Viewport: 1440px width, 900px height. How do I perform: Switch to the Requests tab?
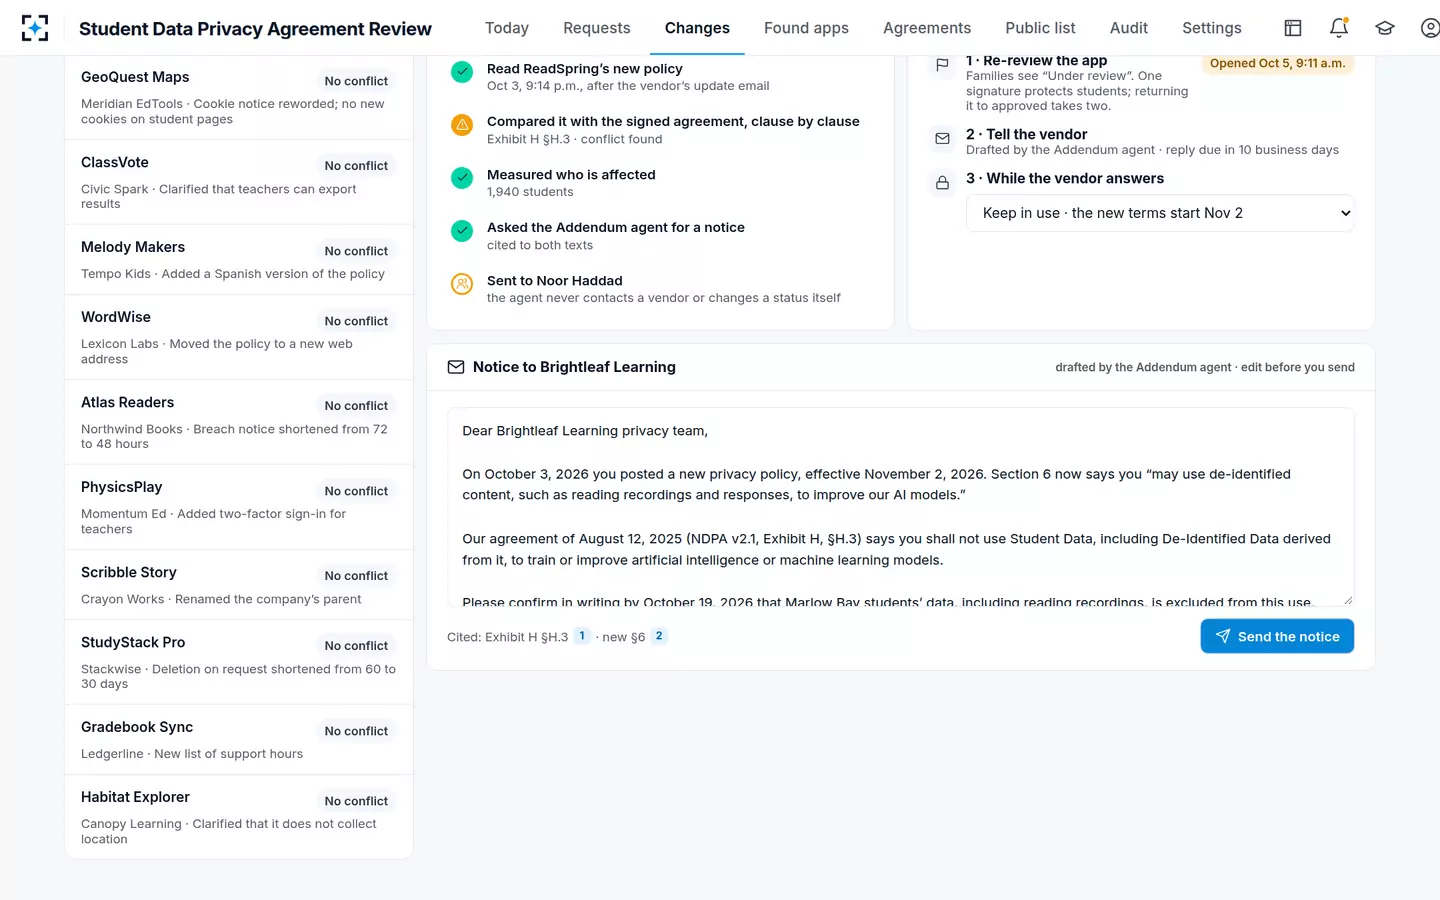tap(597, 28)
